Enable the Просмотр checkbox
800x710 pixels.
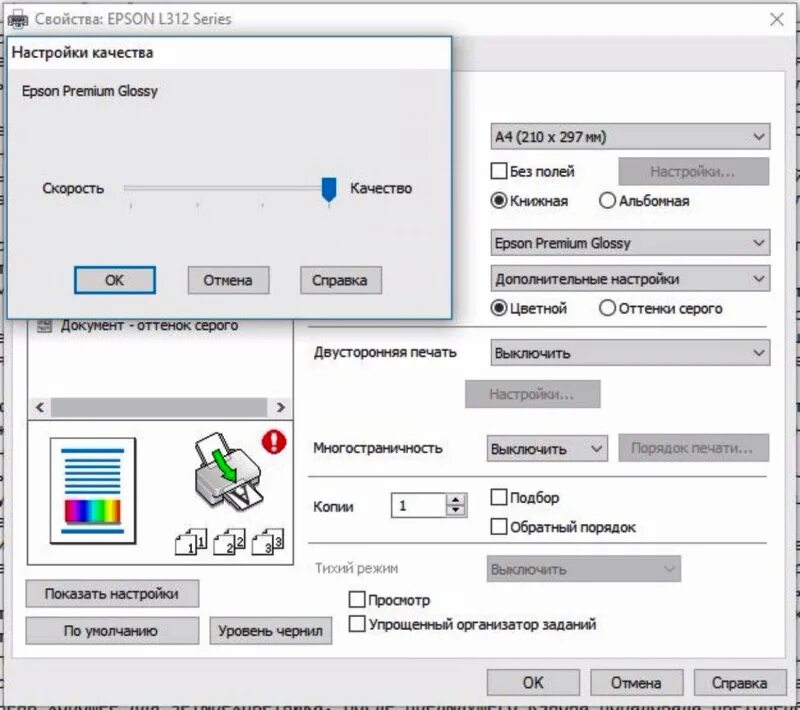tap(357, 599)
